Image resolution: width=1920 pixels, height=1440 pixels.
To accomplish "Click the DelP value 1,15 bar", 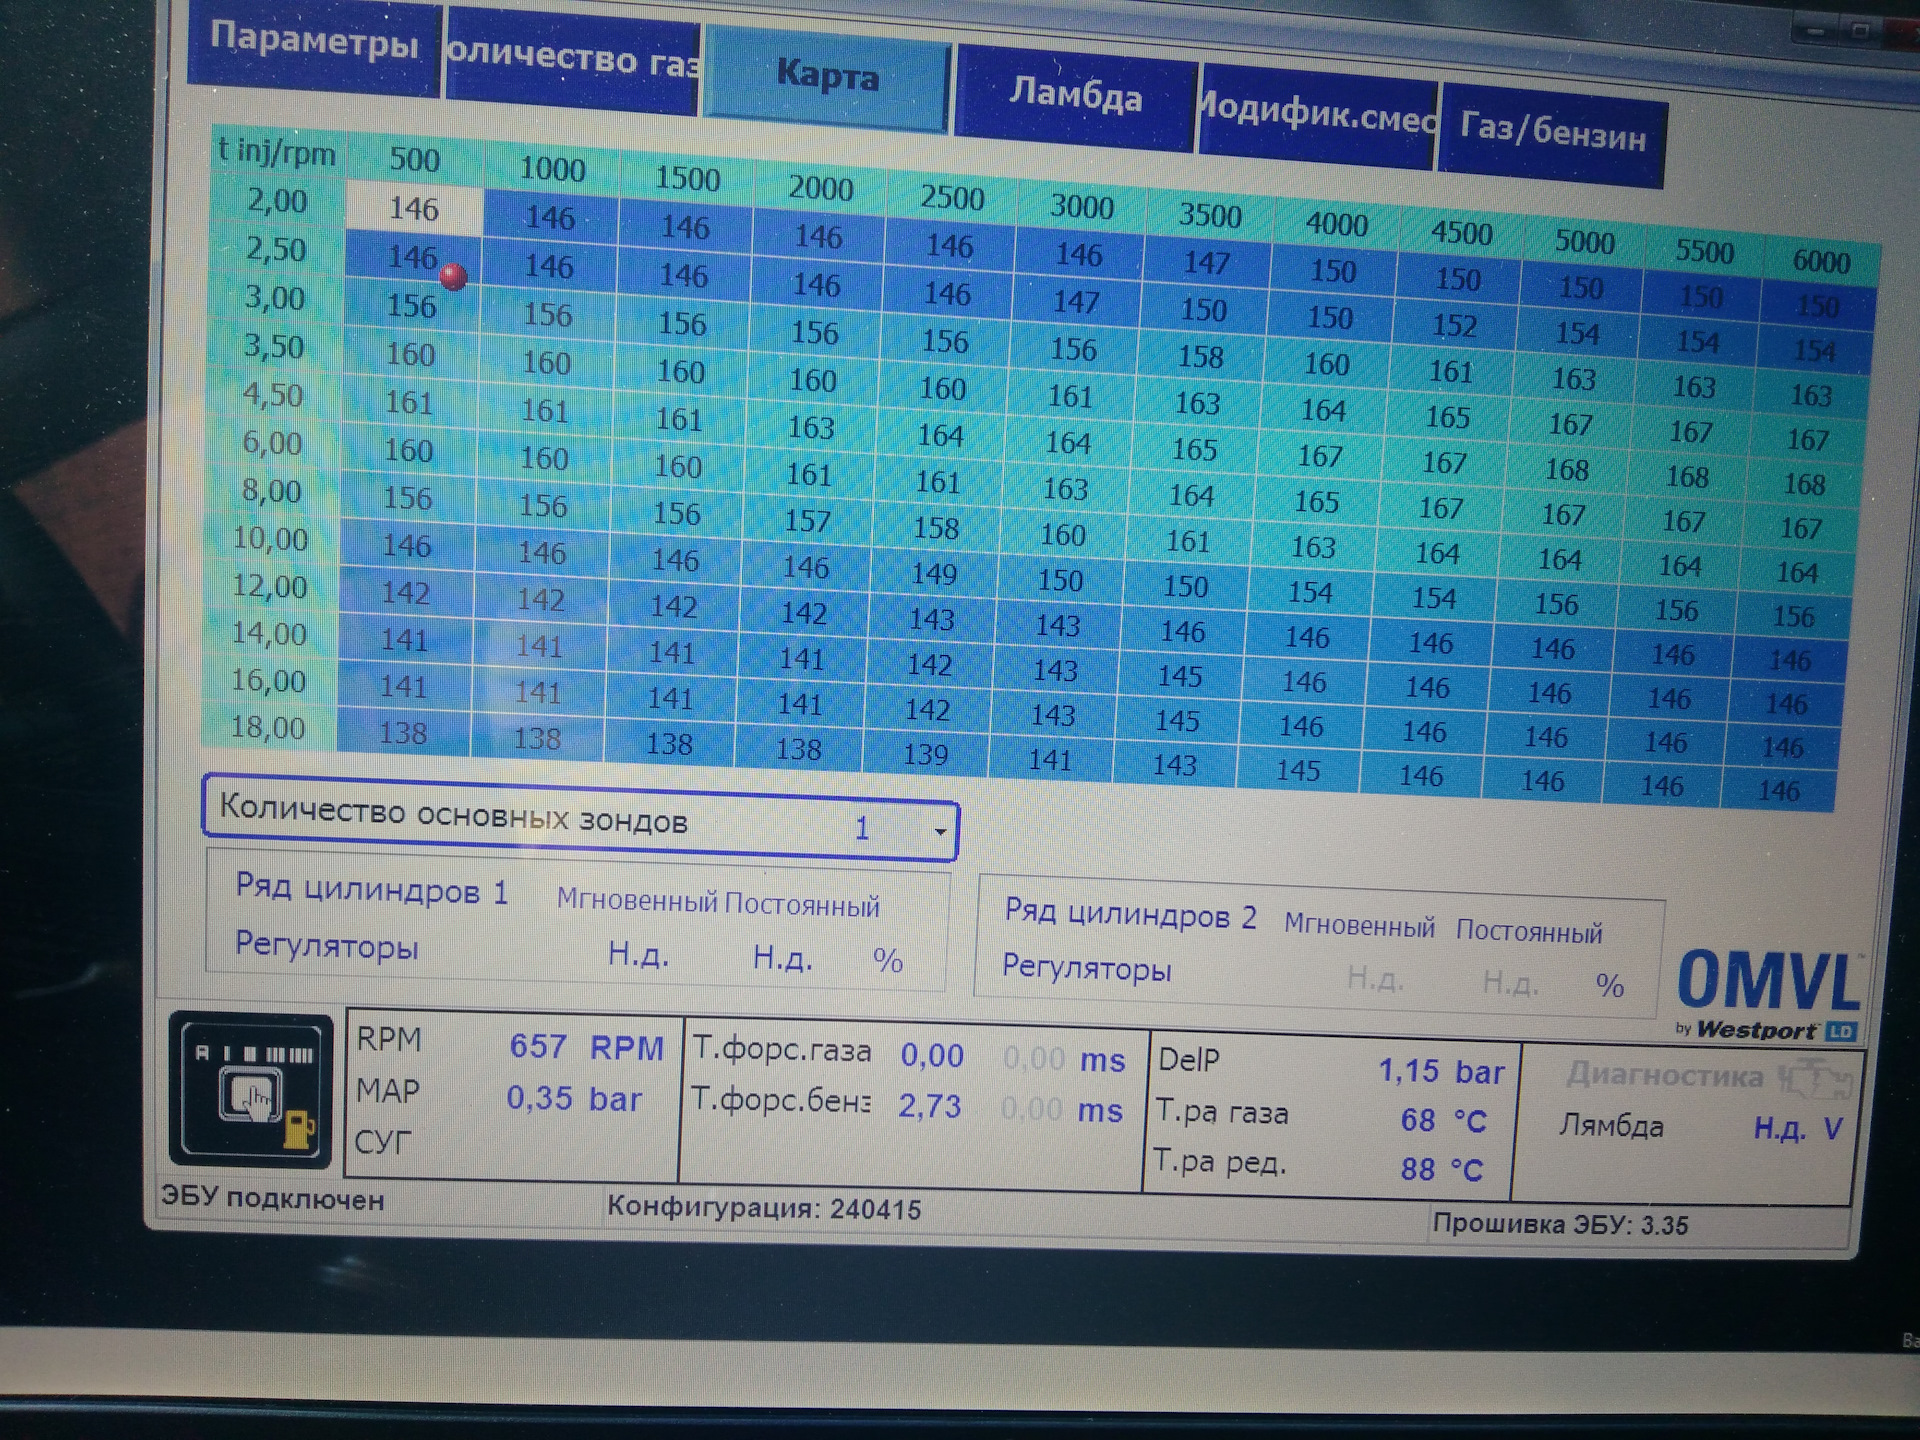I will click(1441, 1072).
